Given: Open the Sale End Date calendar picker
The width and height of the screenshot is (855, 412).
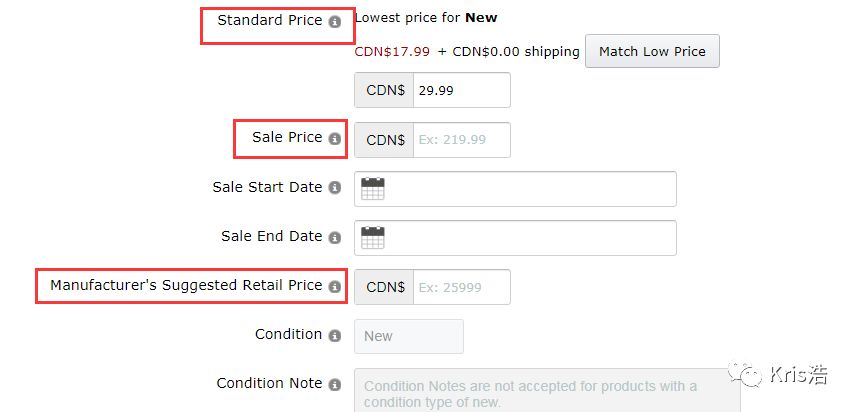Looking at the screenshot, I should 373,238.
